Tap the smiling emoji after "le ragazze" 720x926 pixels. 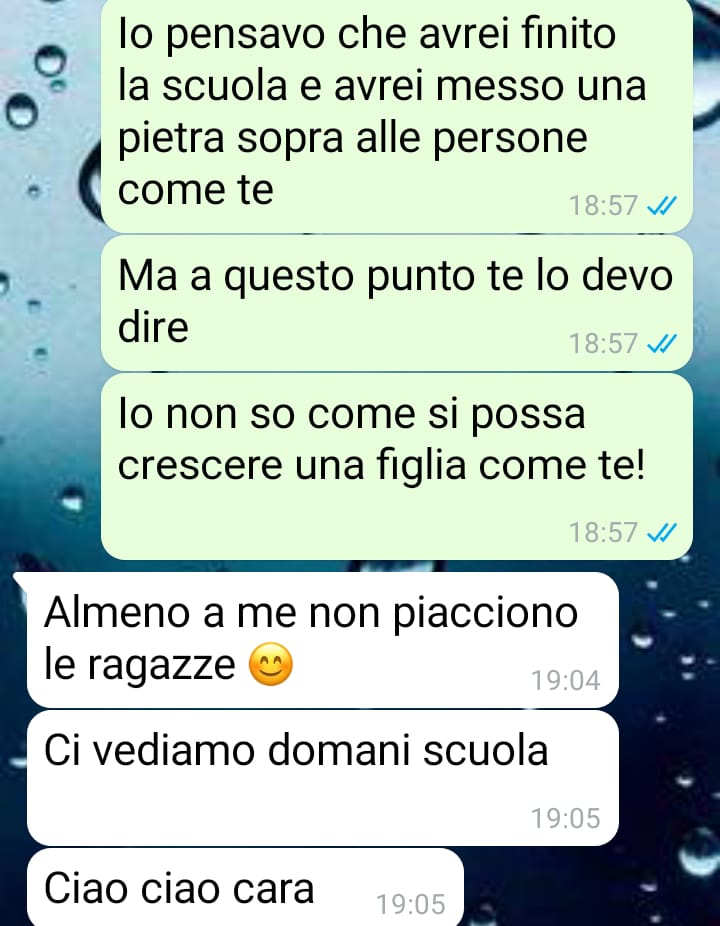coord(271,664)
